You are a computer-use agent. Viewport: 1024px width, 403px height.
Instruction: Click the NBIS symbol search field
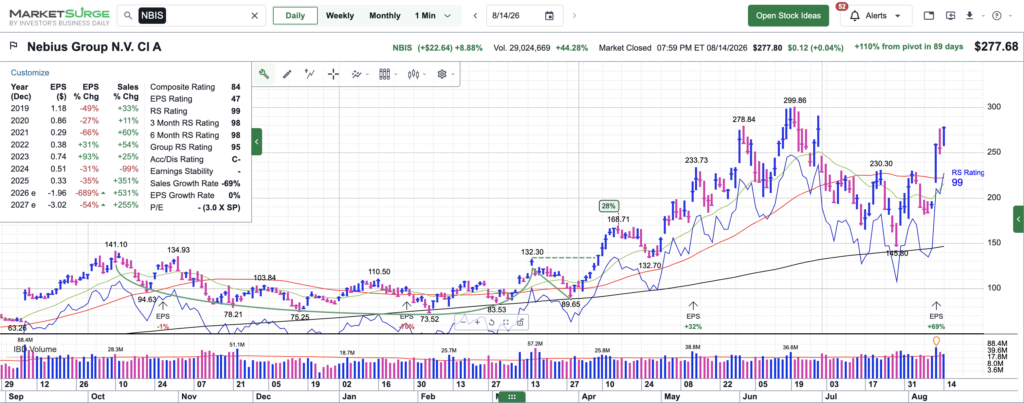pyautogui.click(x=191, y=16)
